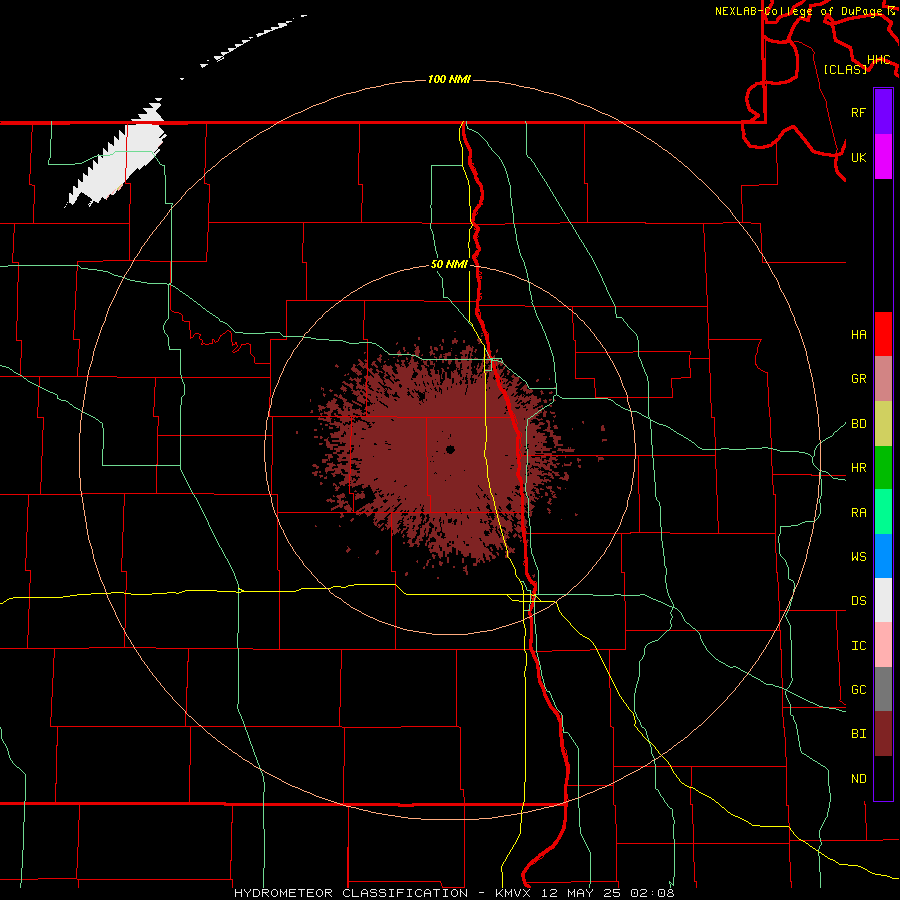The image size is (900, 900).
Task: Click the "HR" legend label
Action: 858,468
